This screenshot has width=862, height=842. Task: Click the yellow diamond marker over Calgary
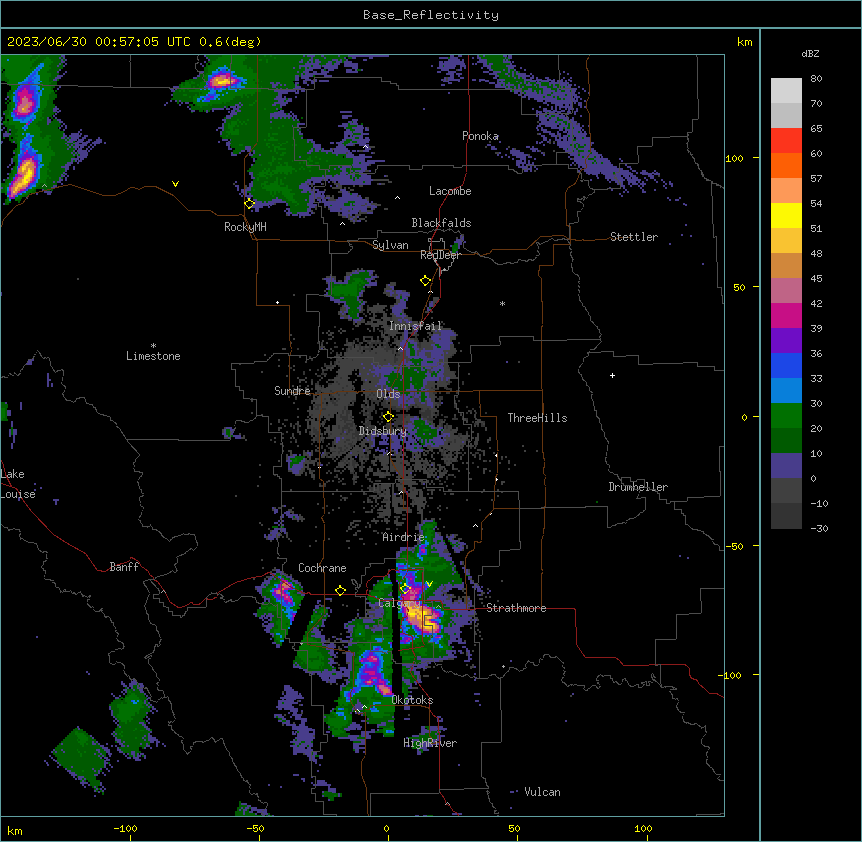pos(405,589)
